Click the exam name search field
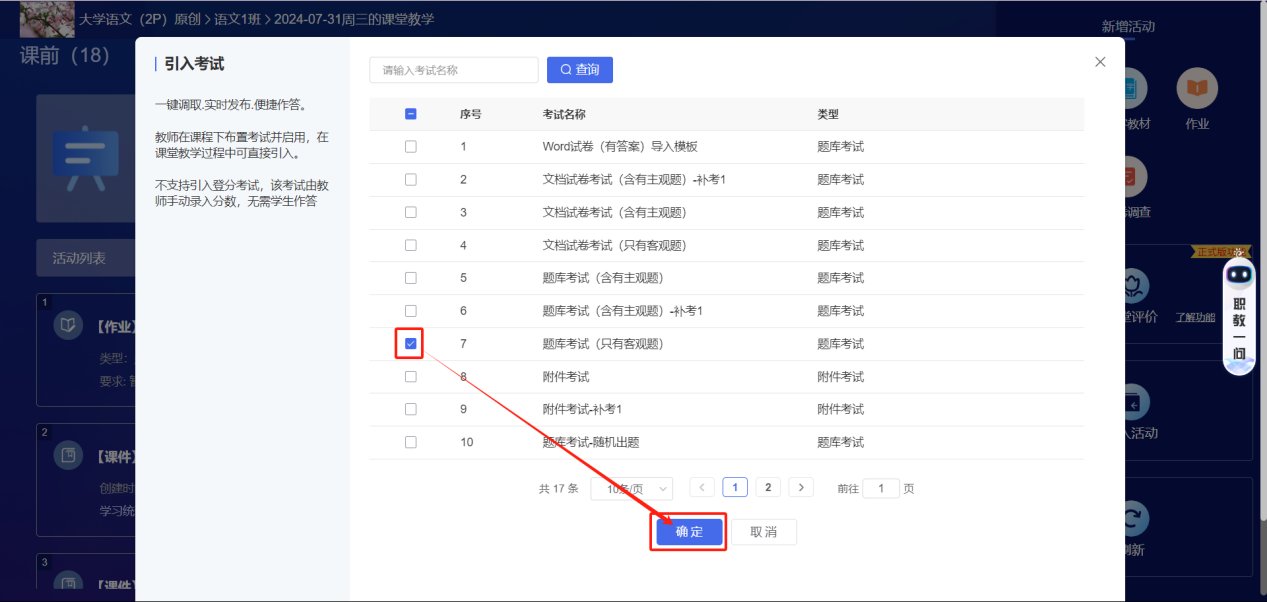1267x602 pixels. click(x=454, y=70)
